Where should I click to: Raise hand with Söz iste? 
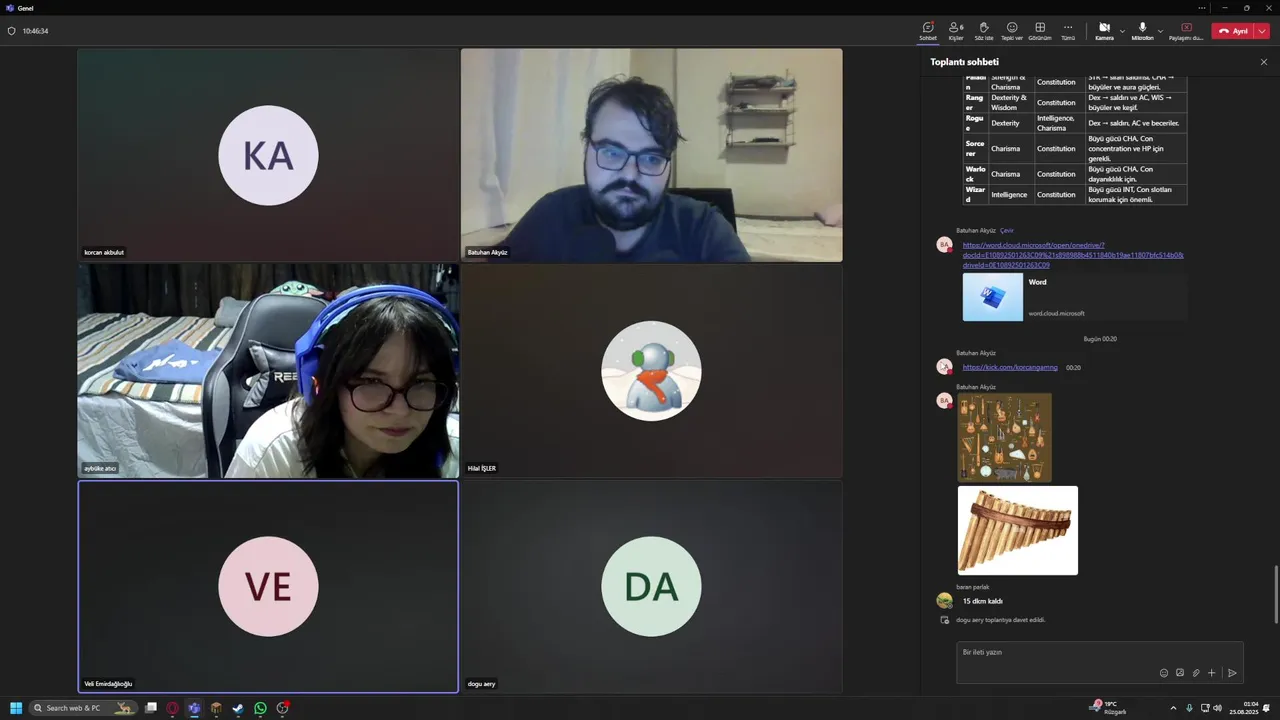984,31
